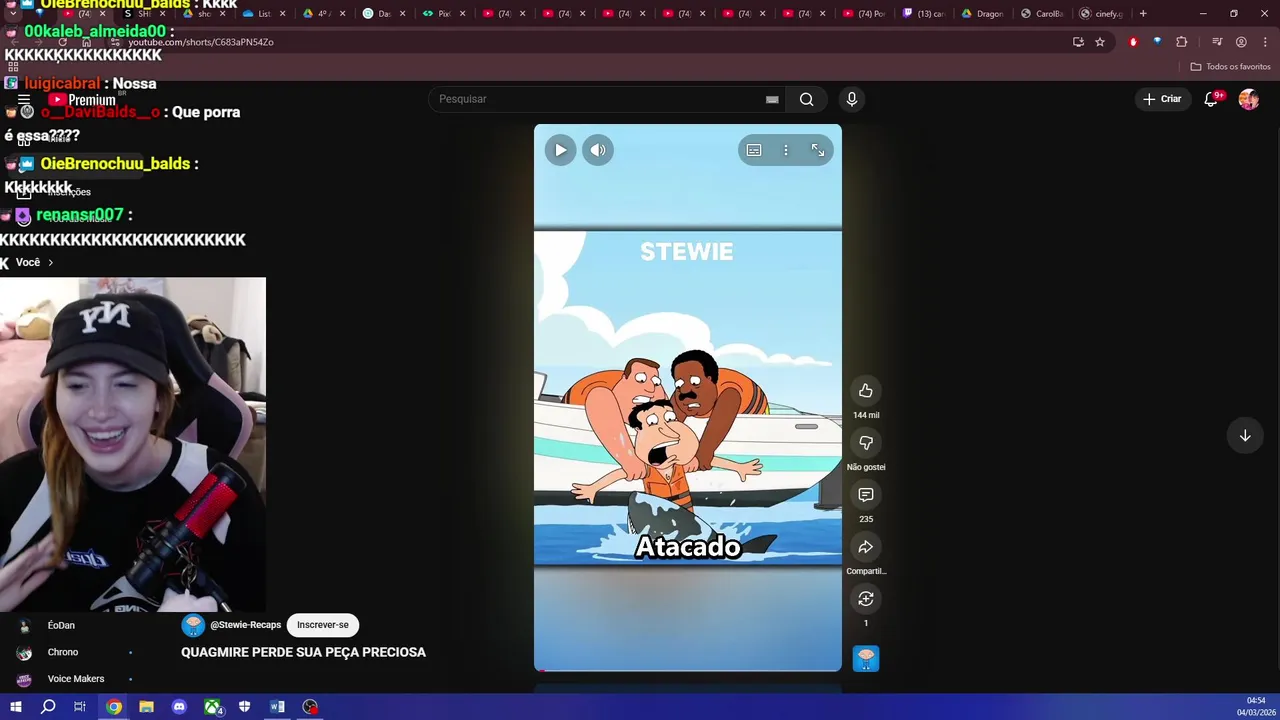The height and width of the screenshot is (720, 1280).
Task: Open Microsoft Word from the taskbar
Action: 277,707
